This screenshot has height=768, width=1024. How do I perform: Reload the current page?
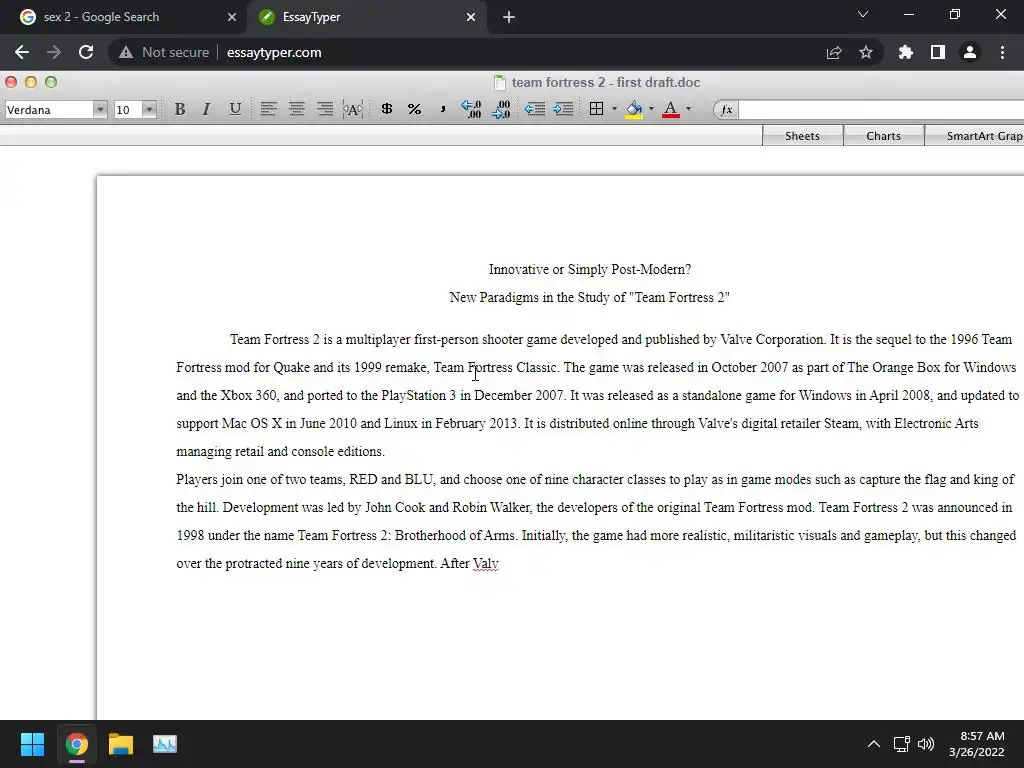tap(86, 52)
